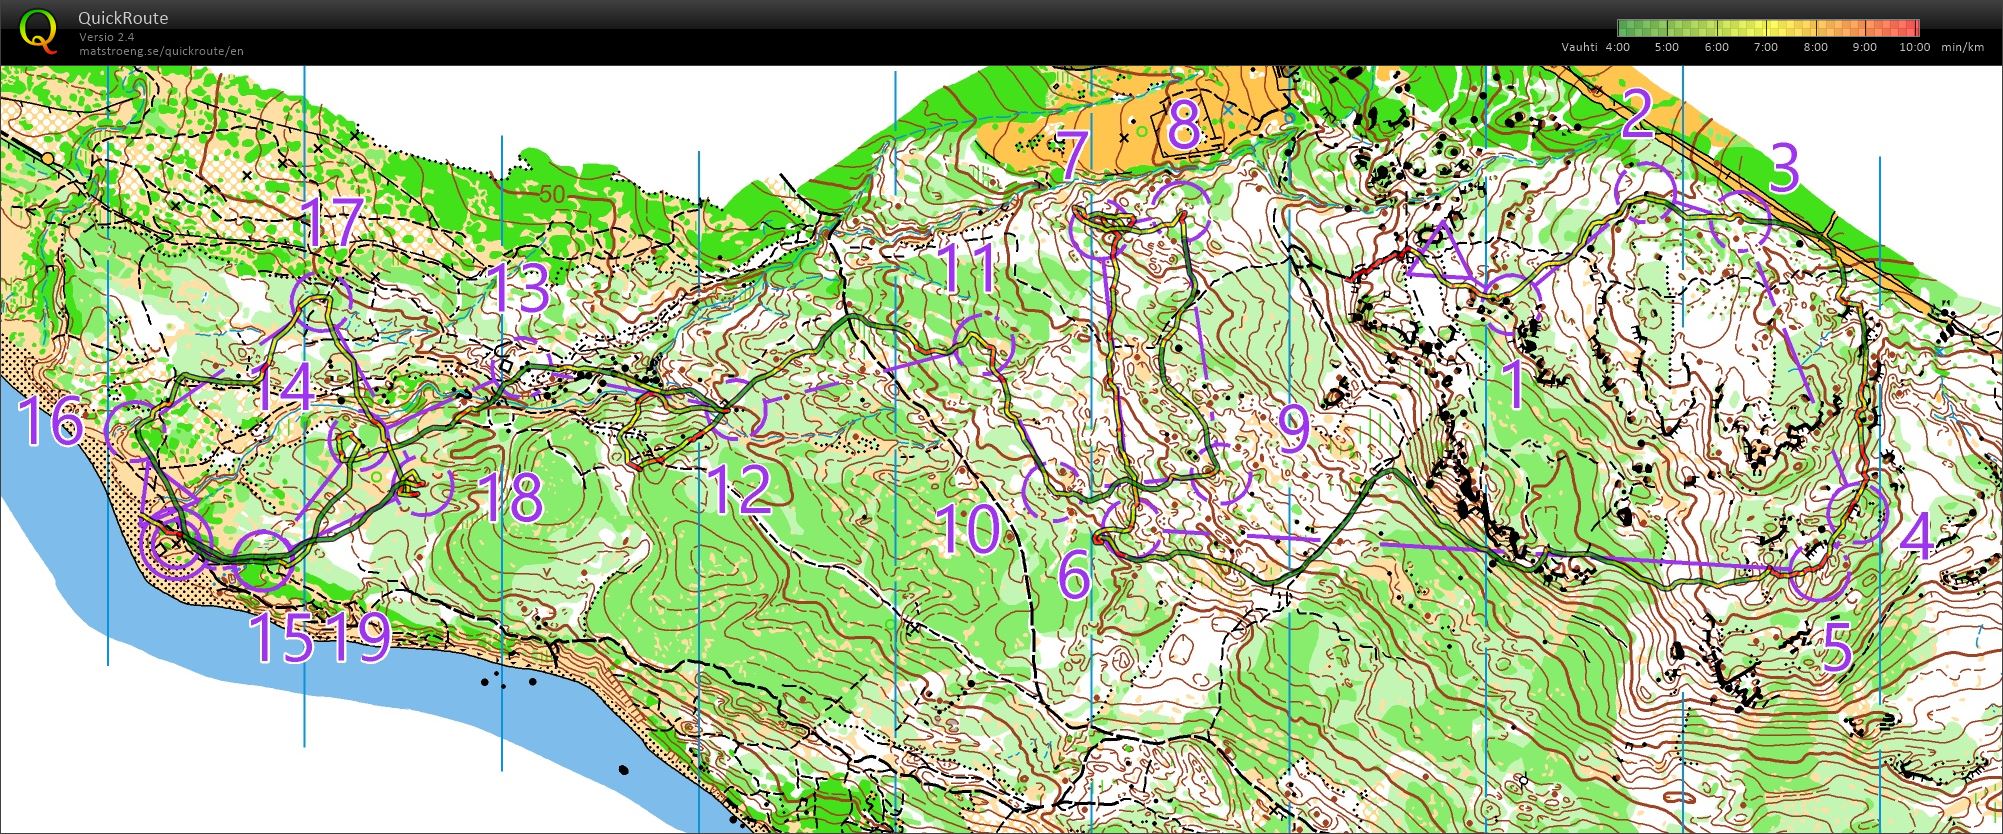Open the matstroeng.se/quickroute/en link
The height and width of the screenshot is (834, 2003).
tap(161, 51)
